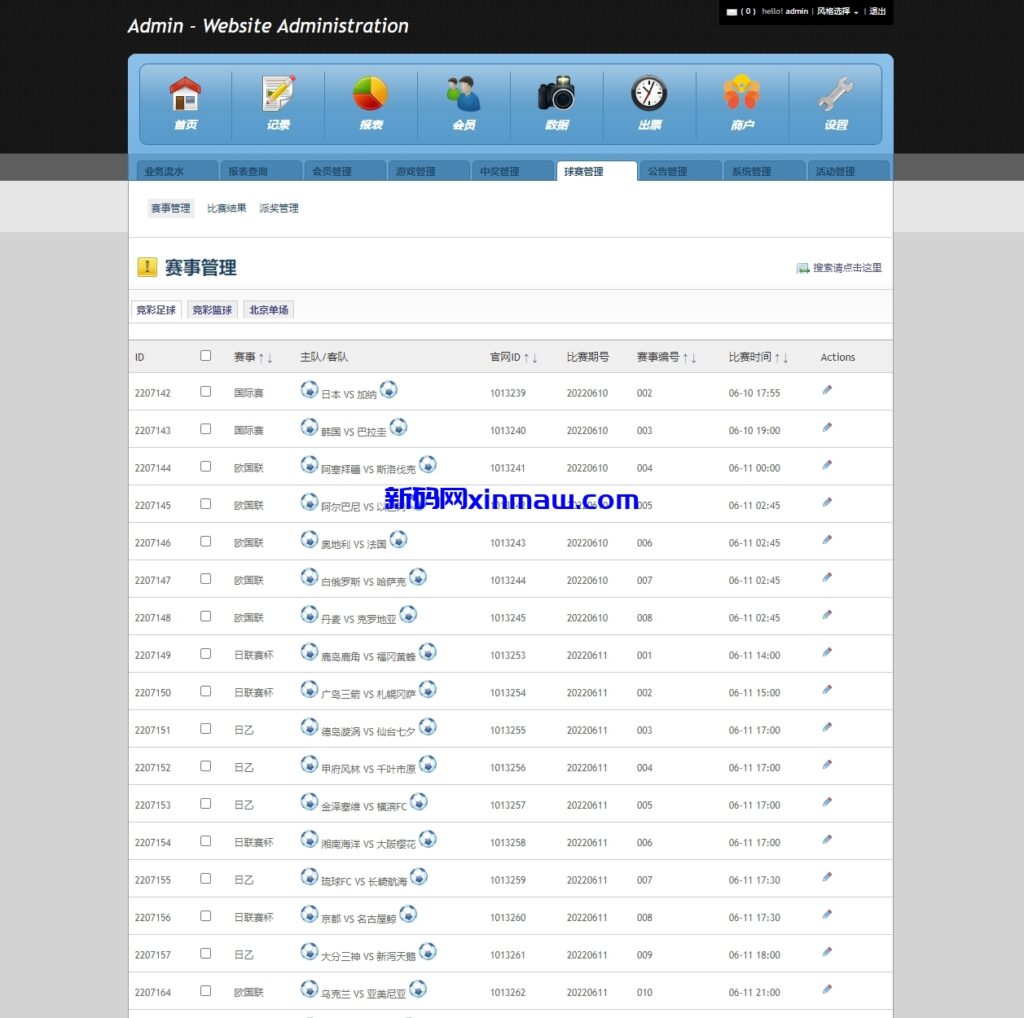This screenshot has height=1018, width=1024.
Task: Check the checkbox on row 2207150
Action: pyautogui.click(x=205, y=690)
